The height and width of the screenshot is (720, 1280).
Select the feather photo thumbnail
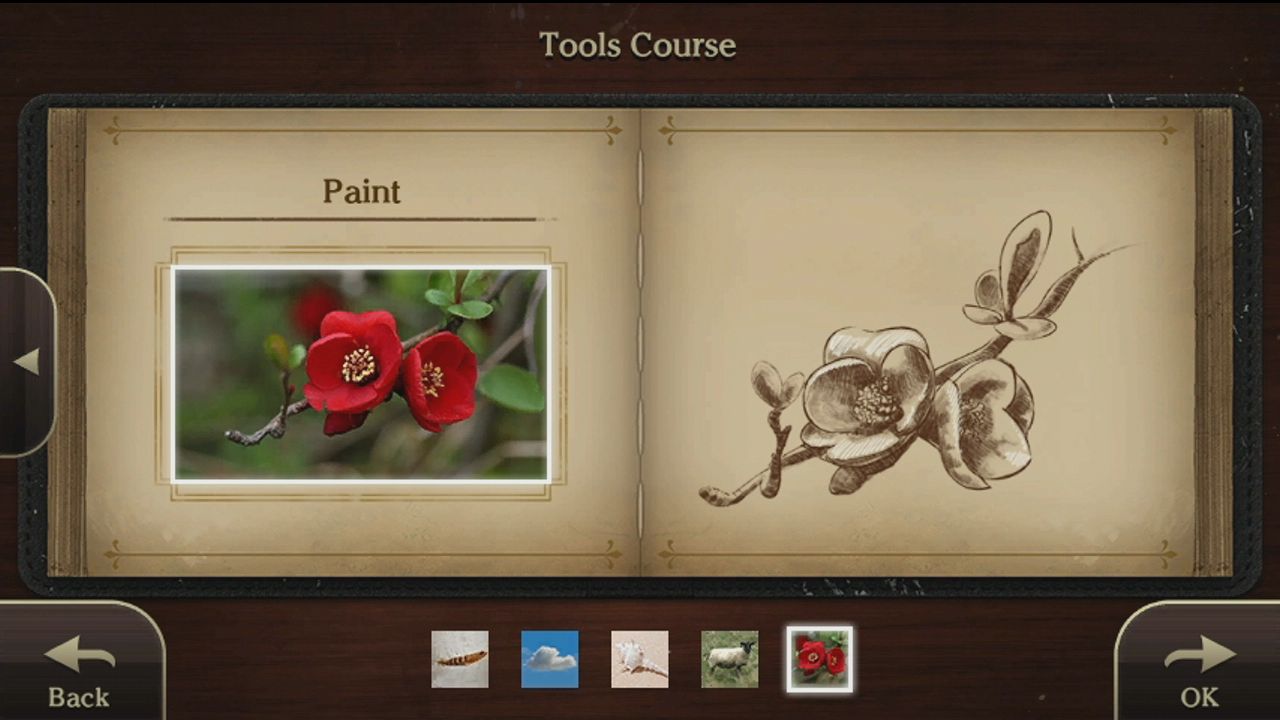[x=460, y=659]
